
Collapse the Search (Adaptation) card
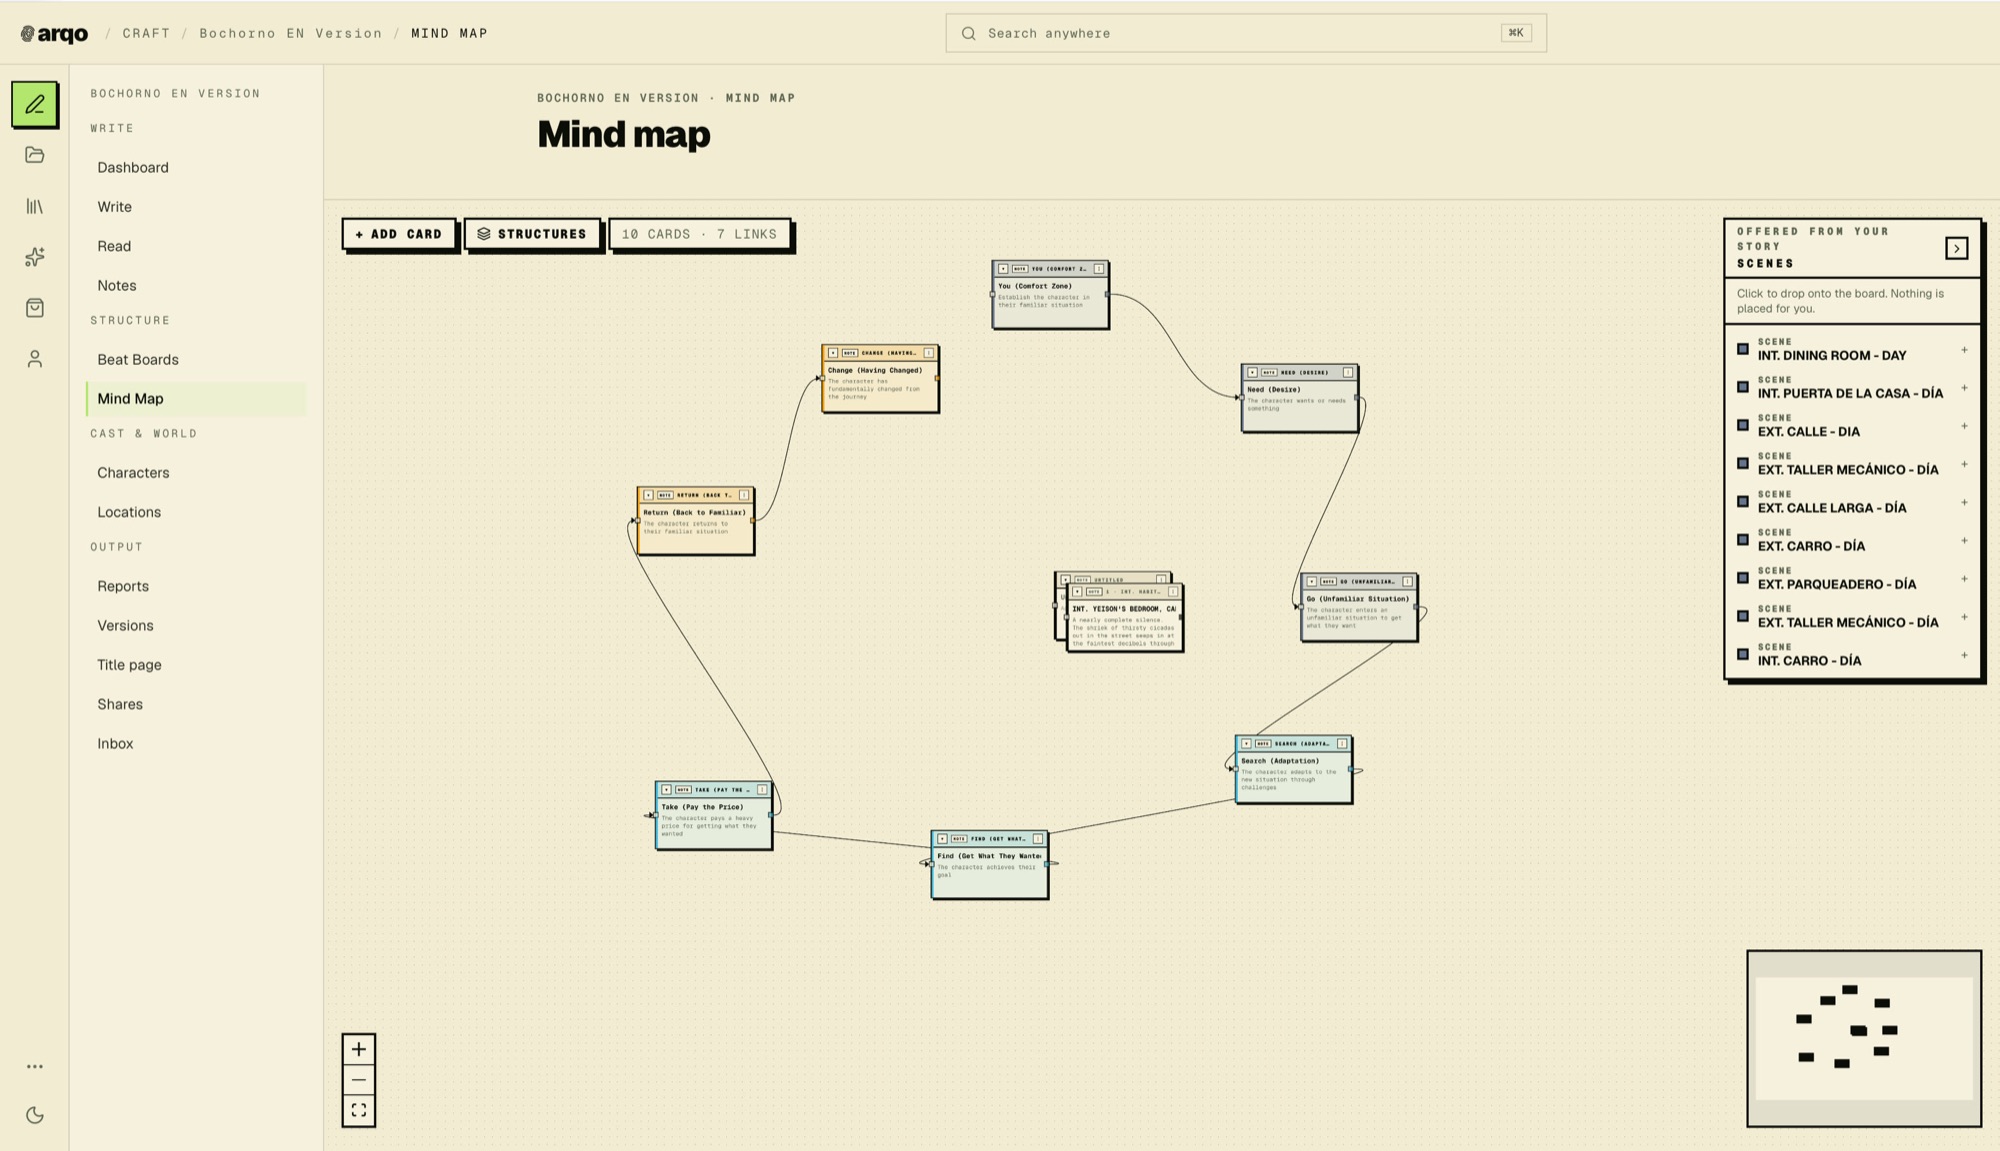coord(1246,743)
